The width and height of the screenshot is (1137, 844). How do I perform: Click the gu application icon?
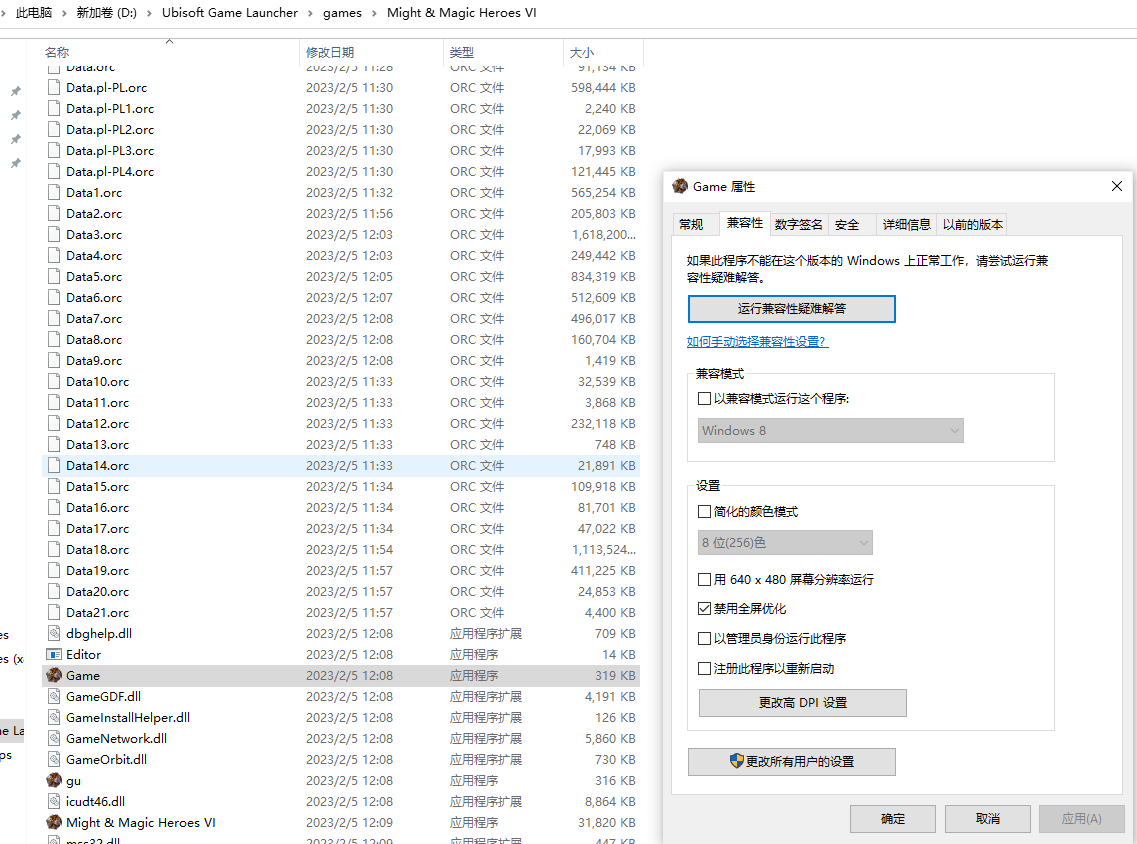pyautogui.click(x=55, y=780)
